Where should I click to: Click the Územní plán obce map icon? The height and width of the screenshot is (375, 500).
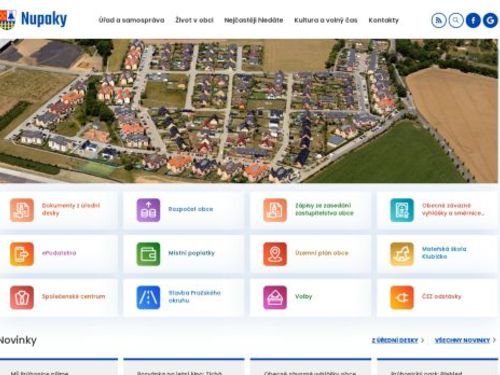coord(275,254)
